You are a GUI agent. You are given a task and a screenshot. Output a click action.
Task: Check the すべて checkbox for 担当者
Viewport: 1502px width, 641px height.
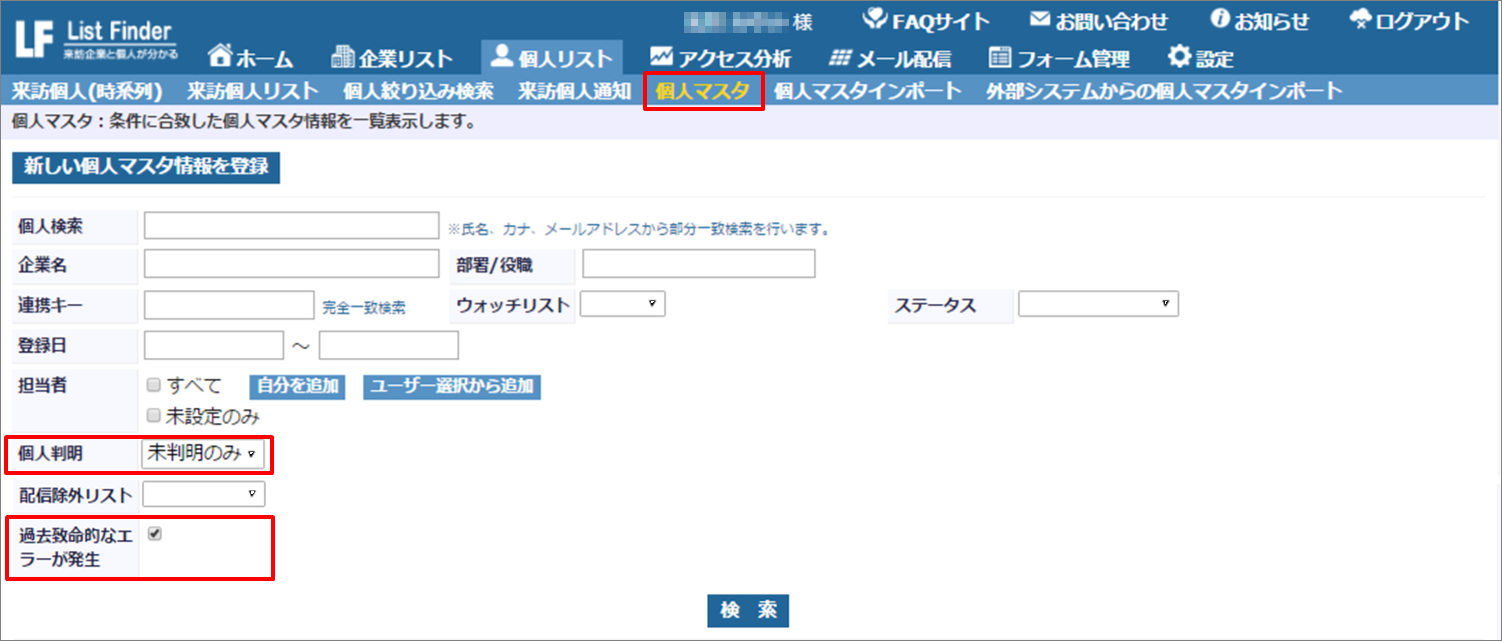153,385
